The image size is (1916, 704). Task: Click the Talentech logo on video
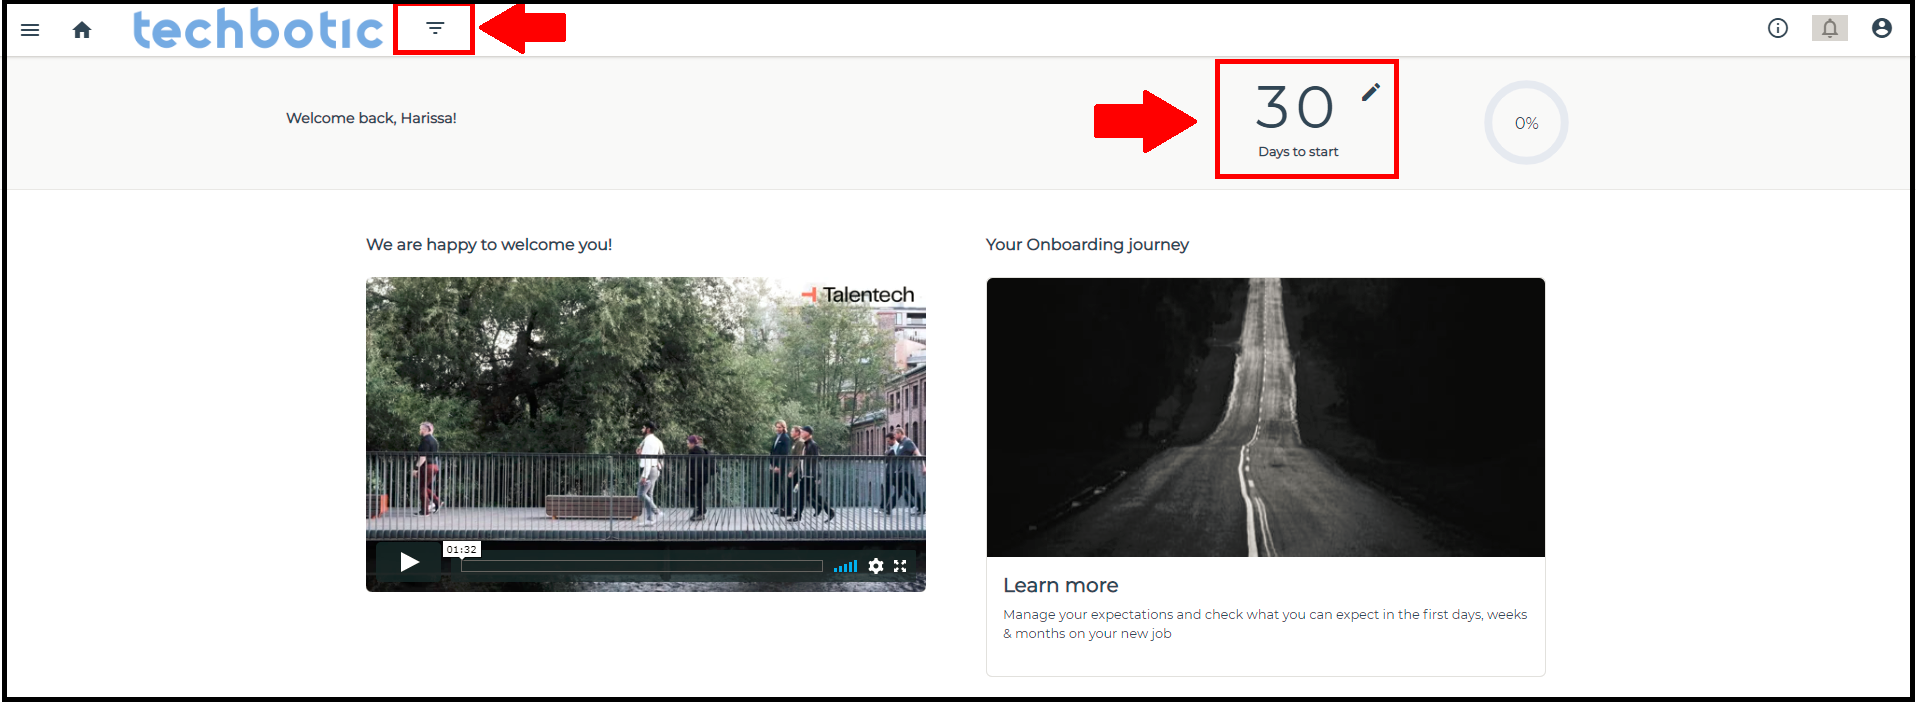tap(858, 294)
